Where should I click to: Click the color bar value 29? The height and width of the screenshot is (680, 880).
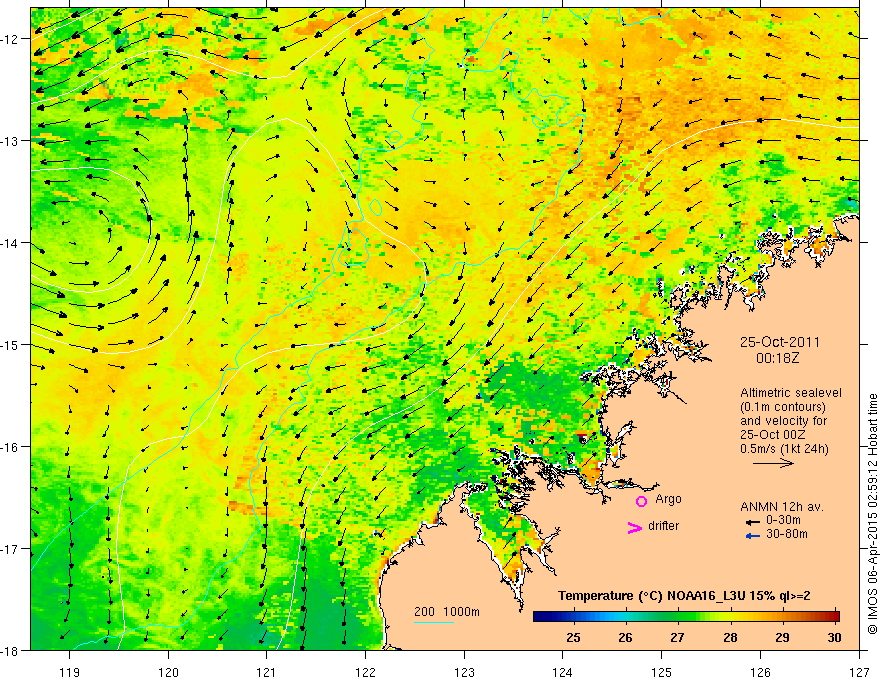pyautogui.click(x=782, y=638)
